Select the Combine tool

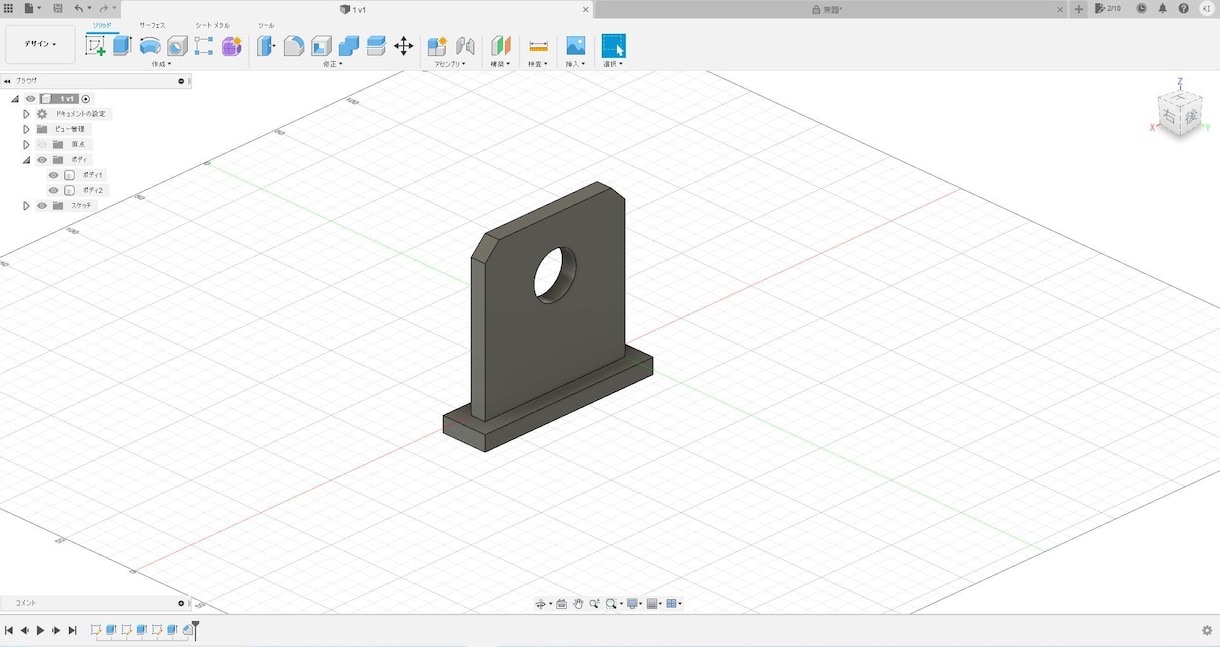click(349, 46)
